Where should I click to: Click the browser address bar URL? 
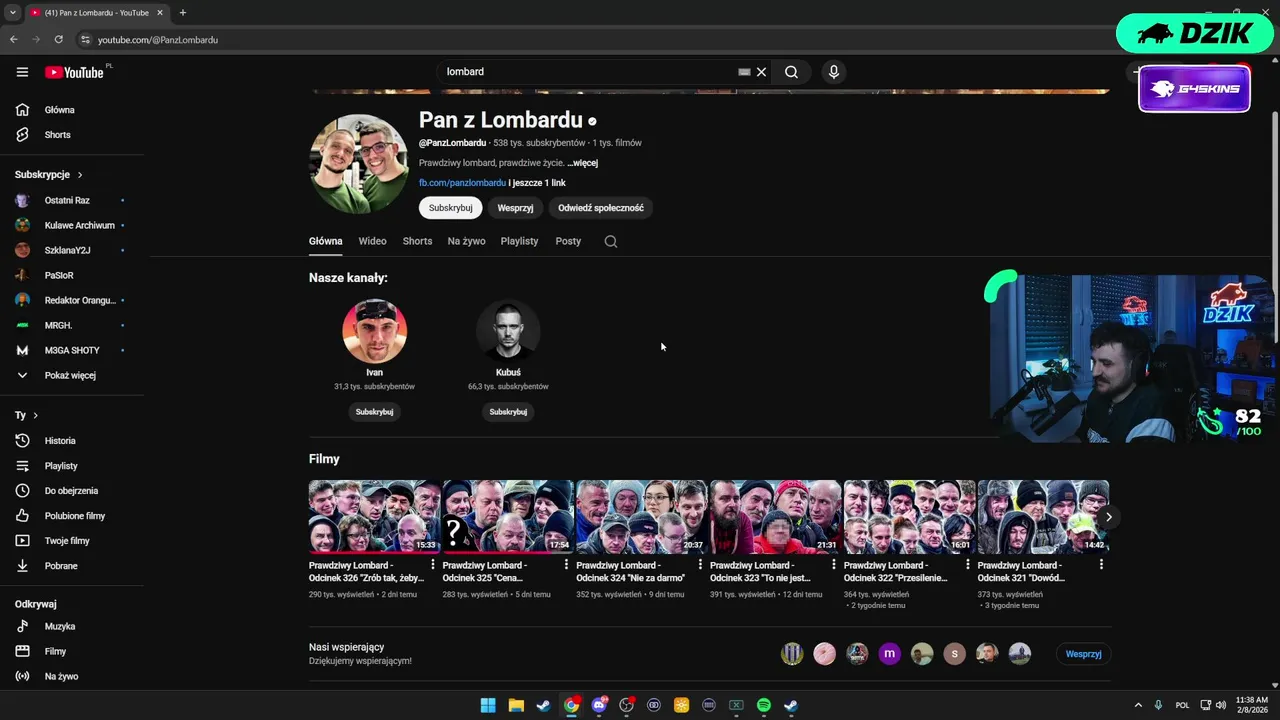(158, 40)
